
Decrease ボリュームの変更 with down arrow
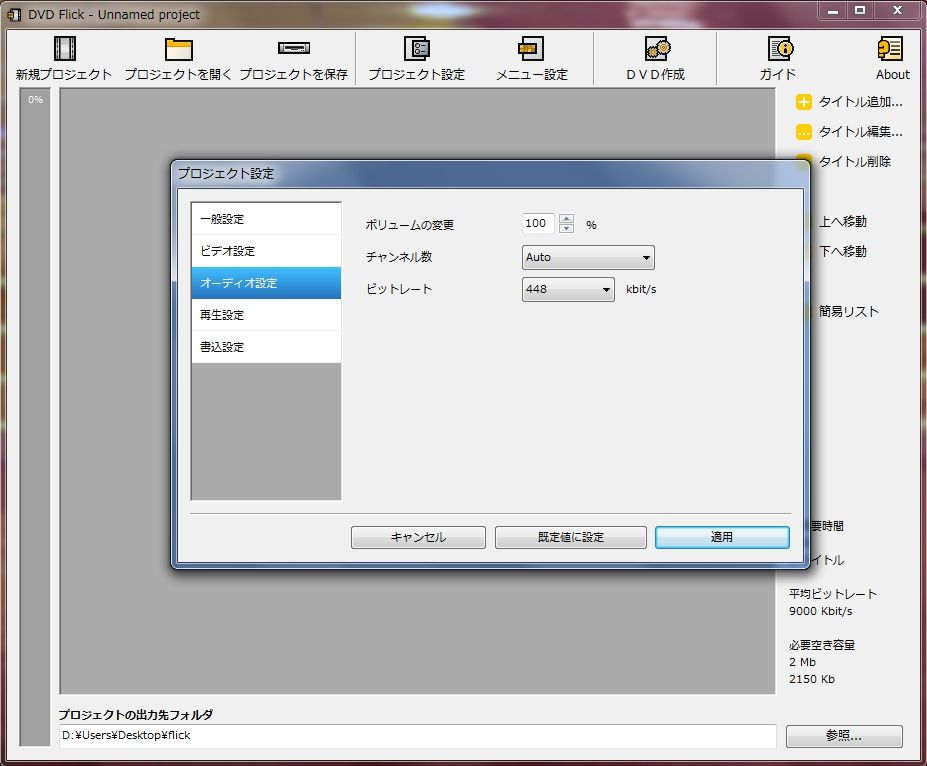pyautogui.click(x=566, y=228)
